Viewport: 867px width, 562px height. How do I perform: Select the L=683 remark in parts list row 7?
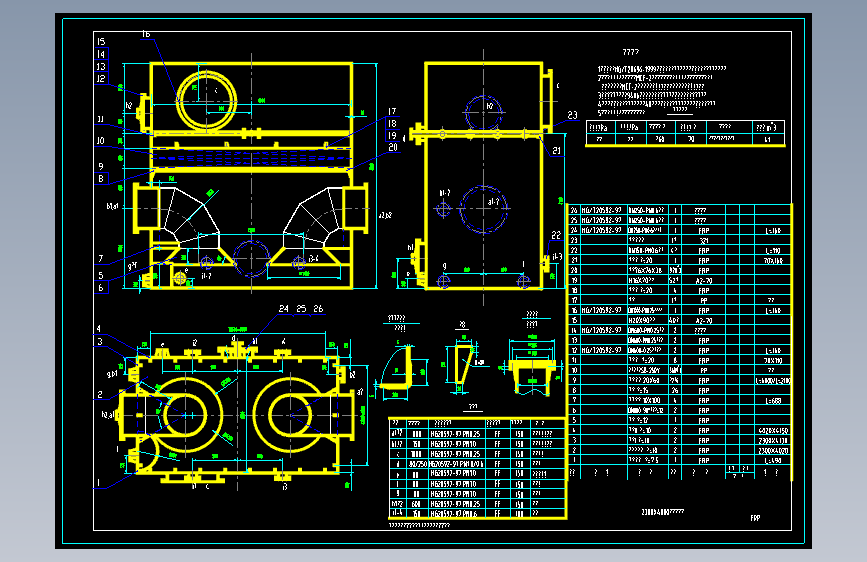[x=773, y=400]
